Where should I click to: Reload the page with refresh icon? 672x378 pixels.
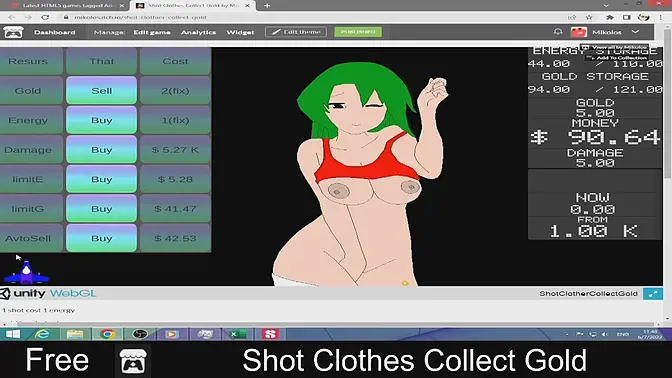click(x=45, y=18)
